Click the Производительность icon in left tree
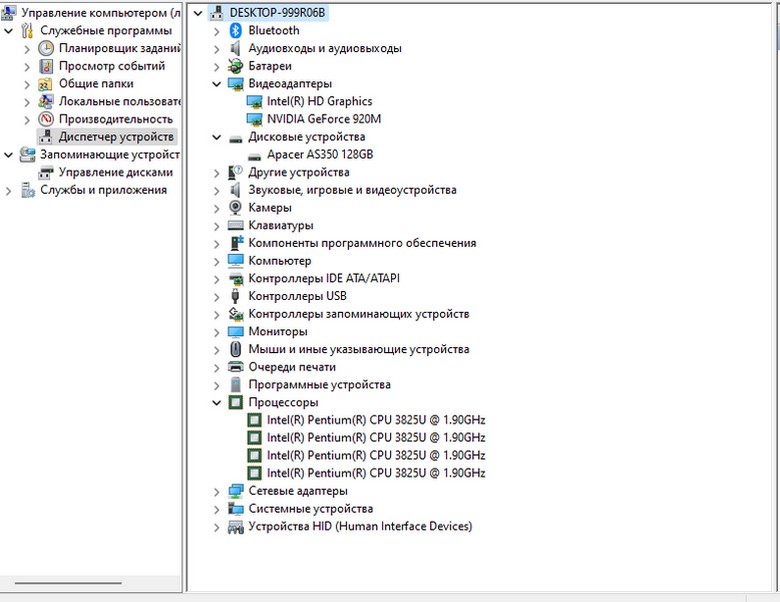The image size is (780, 602). (46, 119)
